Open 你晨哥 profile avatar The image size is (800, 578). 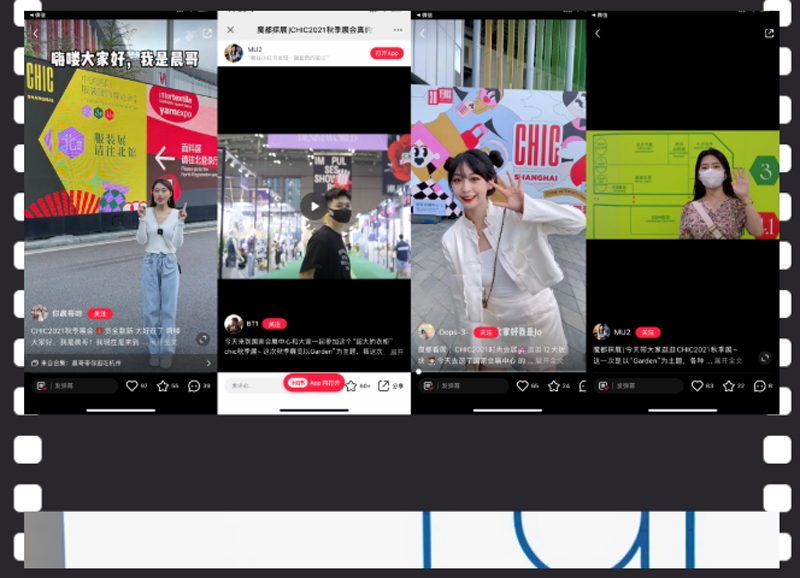tap(39, 313)
